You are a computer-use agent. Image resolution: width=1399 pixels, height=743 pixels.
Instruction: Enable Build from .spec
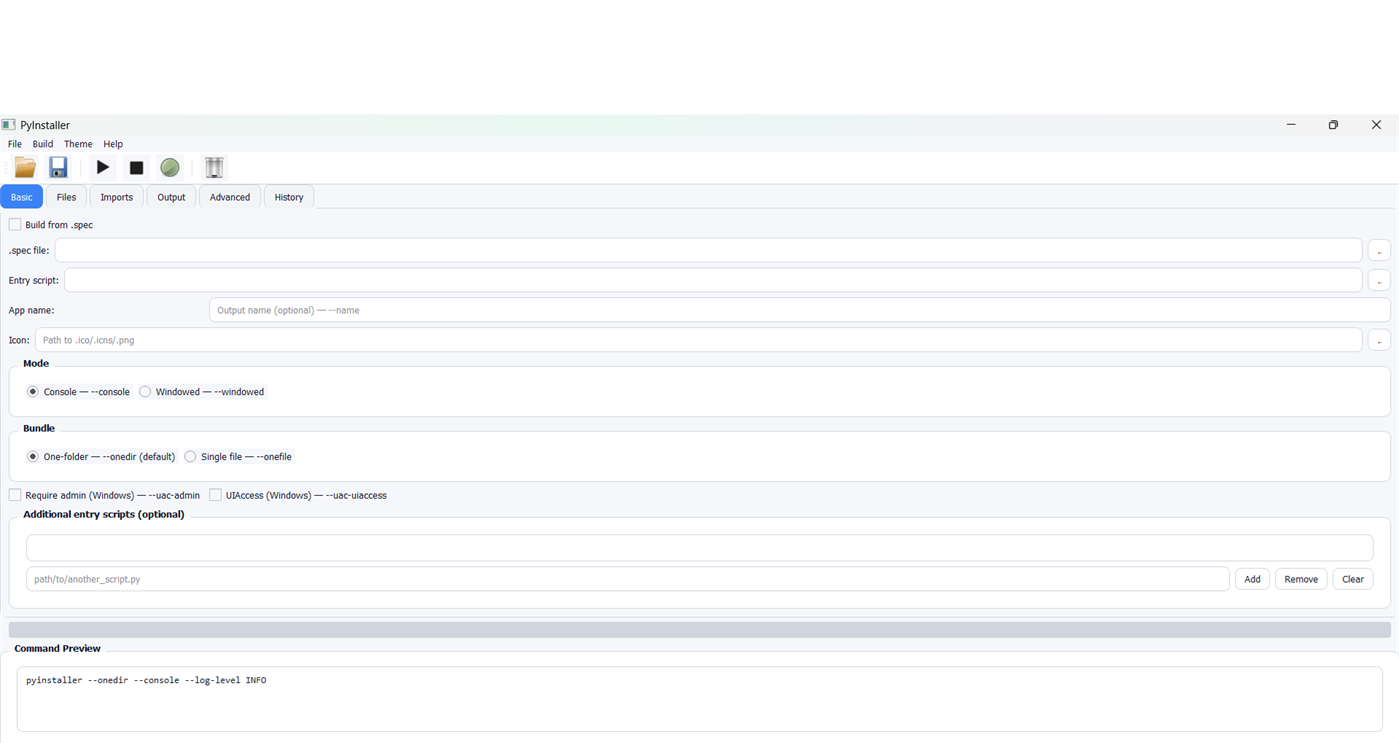coord(15,224)
